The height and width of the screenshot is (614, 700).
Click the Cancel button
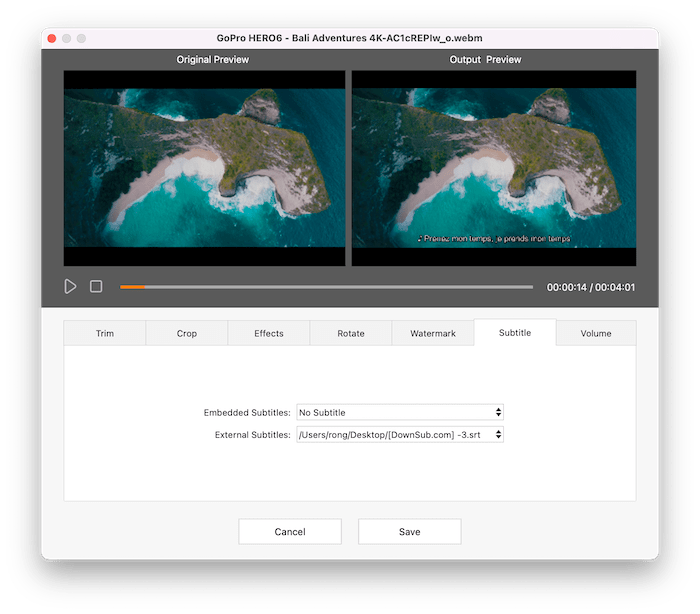point(290,531)
